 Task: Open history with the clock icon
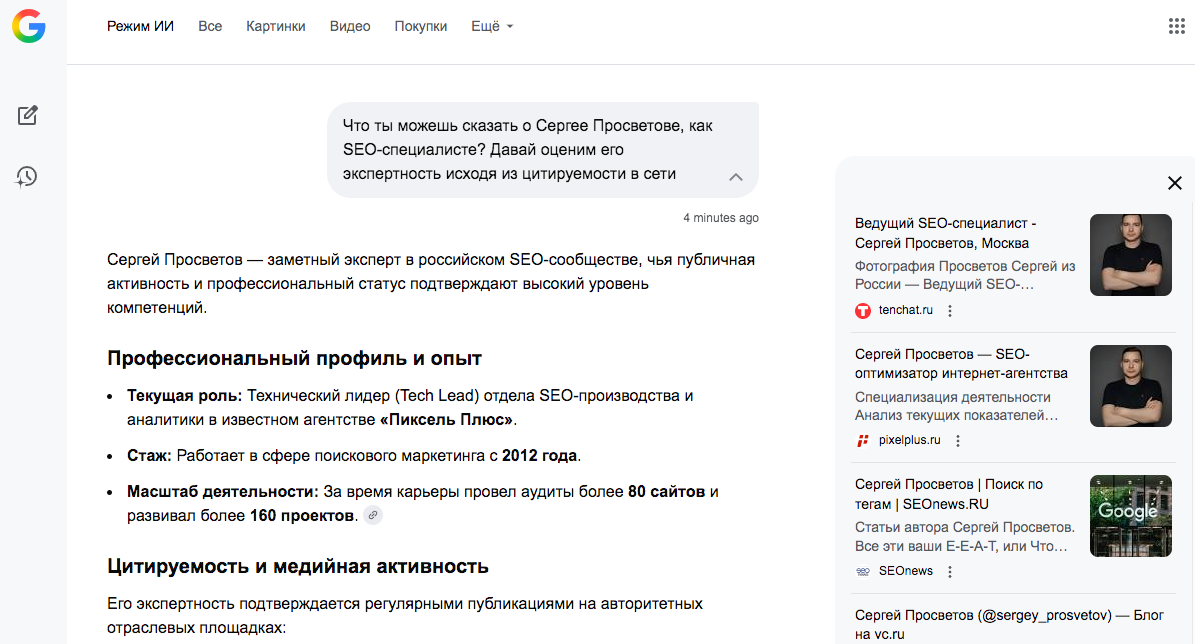tap(27, 176)
